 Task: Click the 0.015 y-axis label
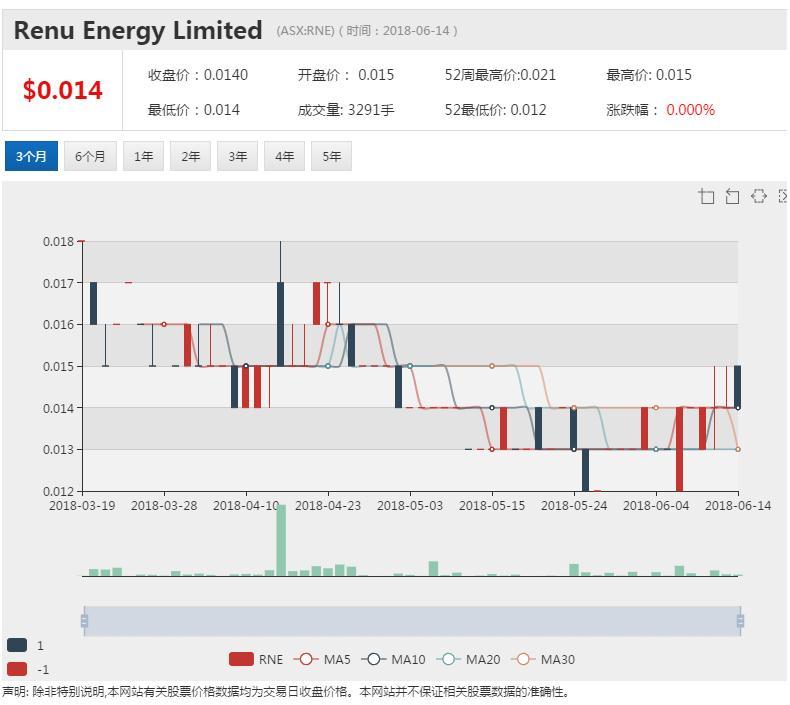[59, 366]
